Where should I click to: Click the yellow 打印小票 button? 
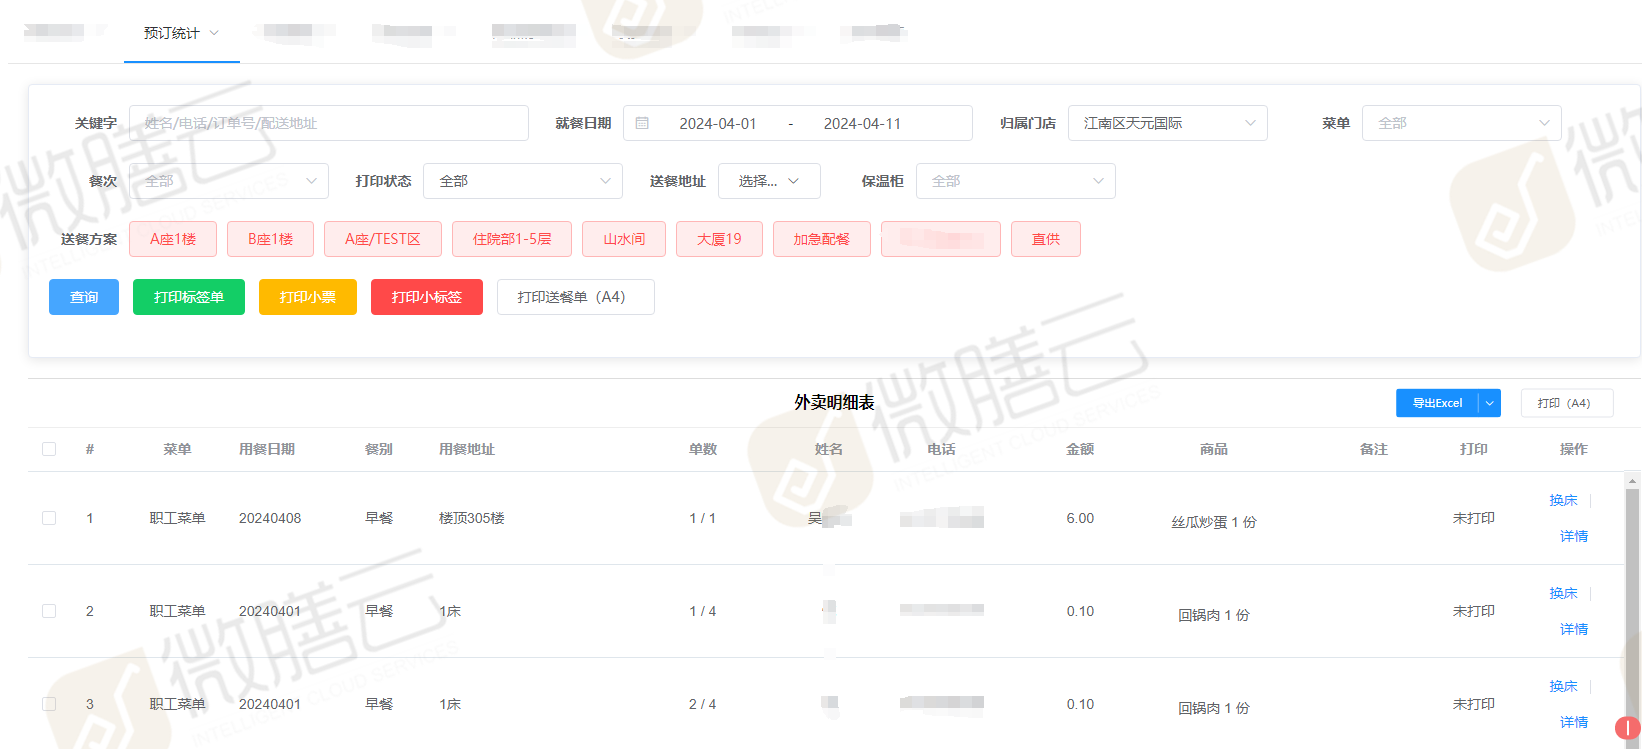pyautogui.click(x=307, y=297)
